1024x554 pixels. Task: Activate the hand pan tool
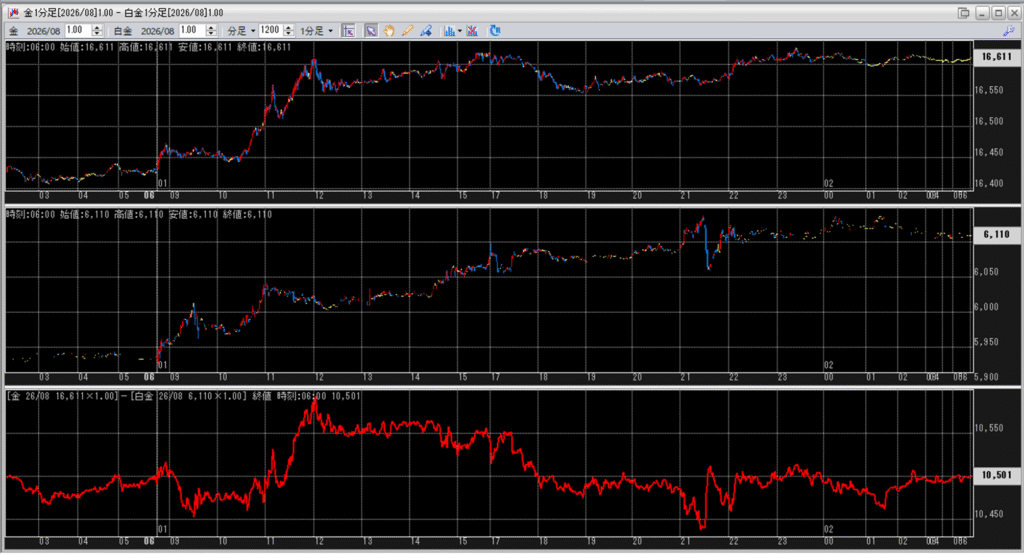[389, 31]
